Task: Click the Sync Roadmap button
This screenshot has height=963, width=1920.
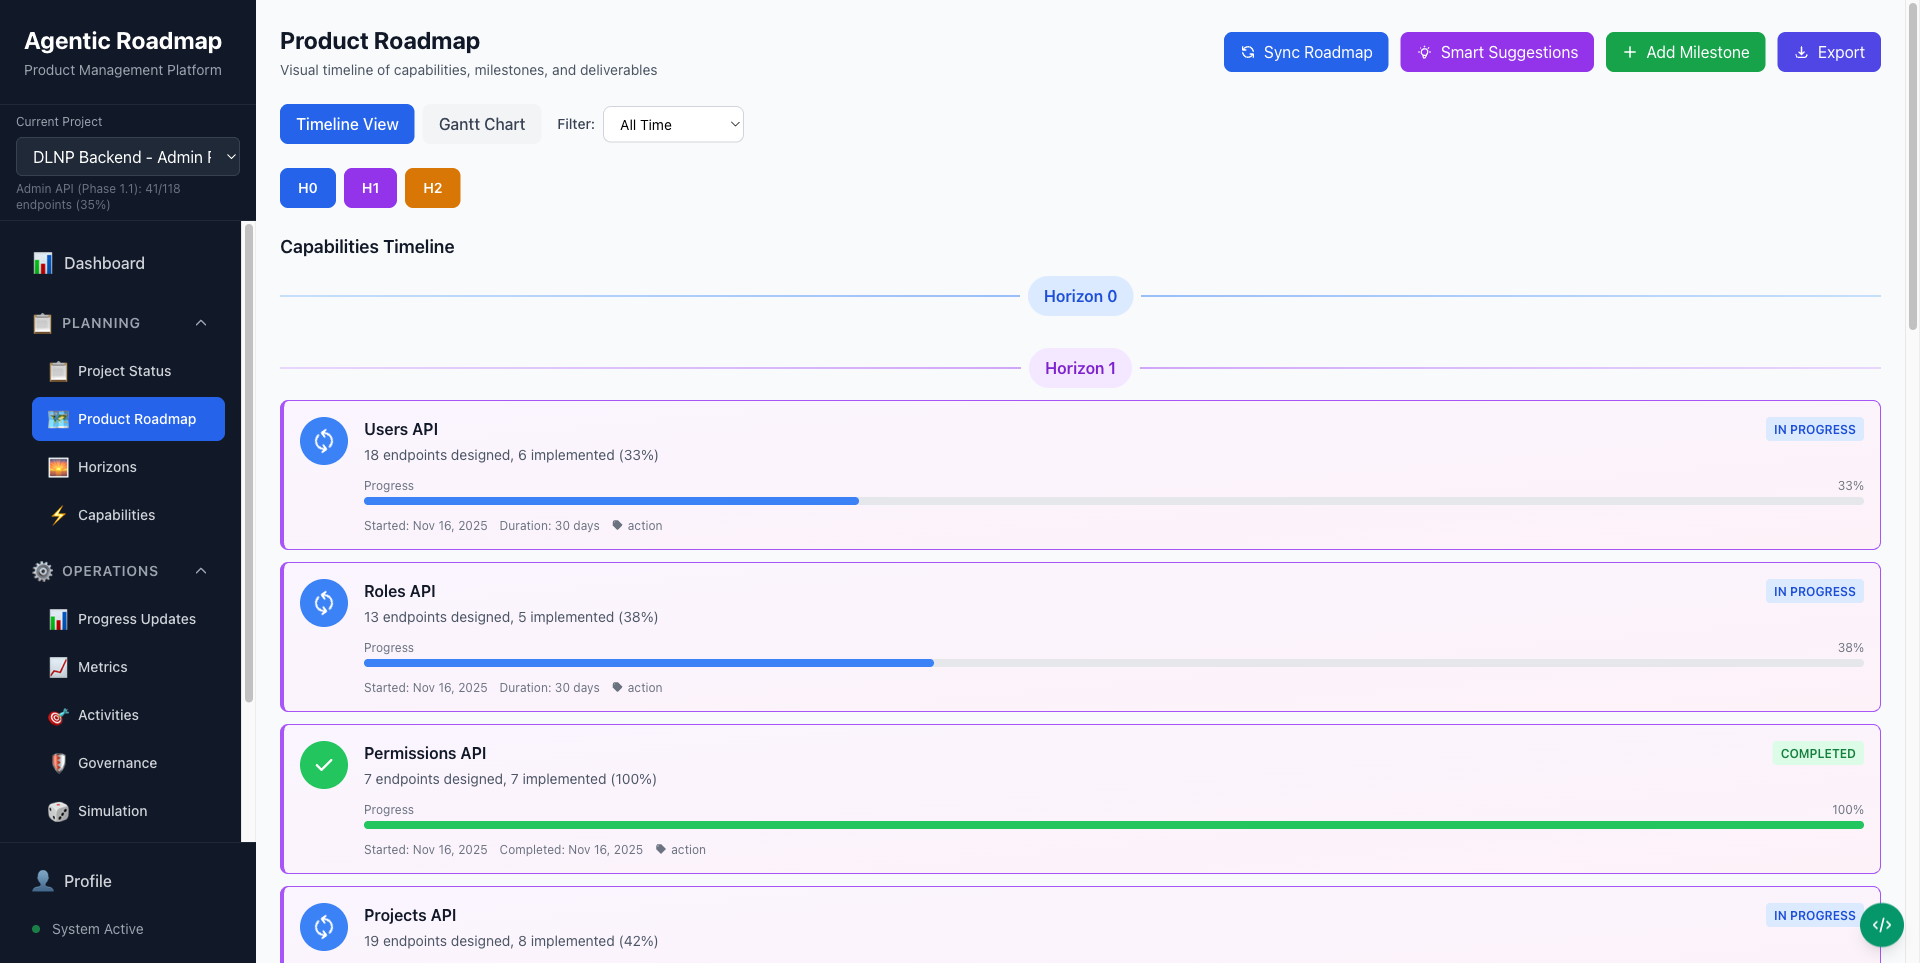Action: (1306, 52)
